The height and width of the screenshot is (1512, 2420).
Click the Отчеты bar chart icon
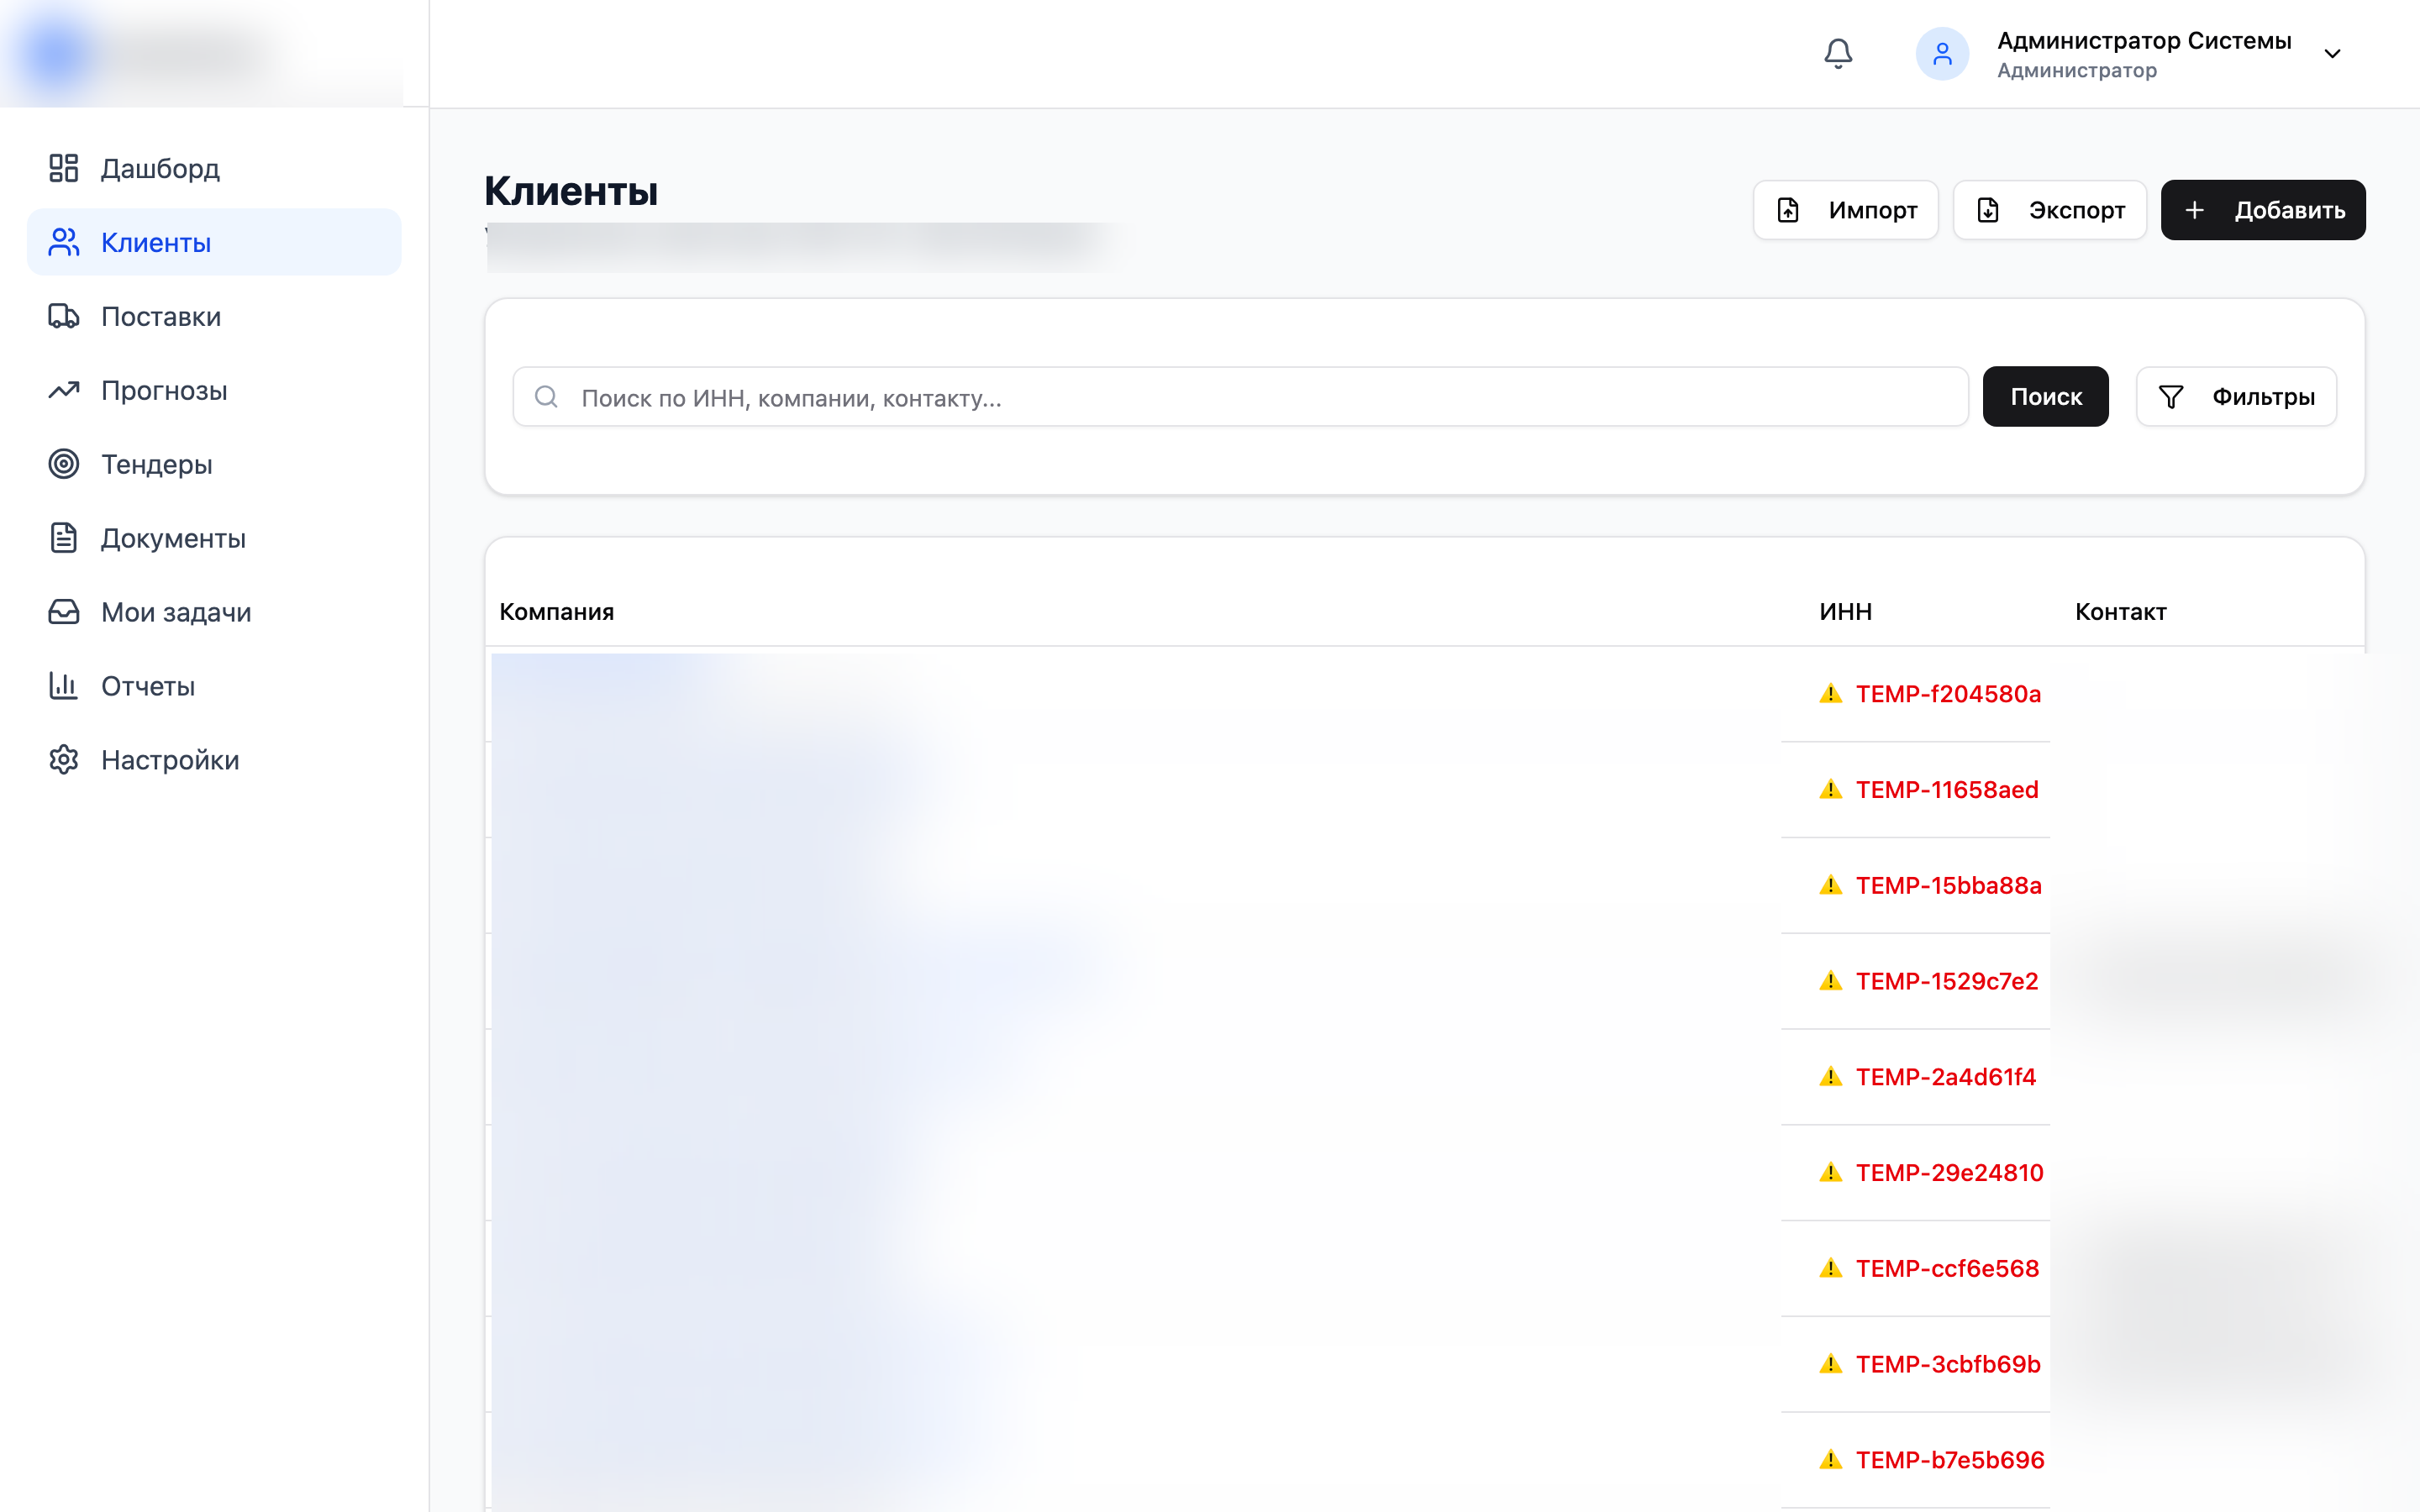point(64,686)
